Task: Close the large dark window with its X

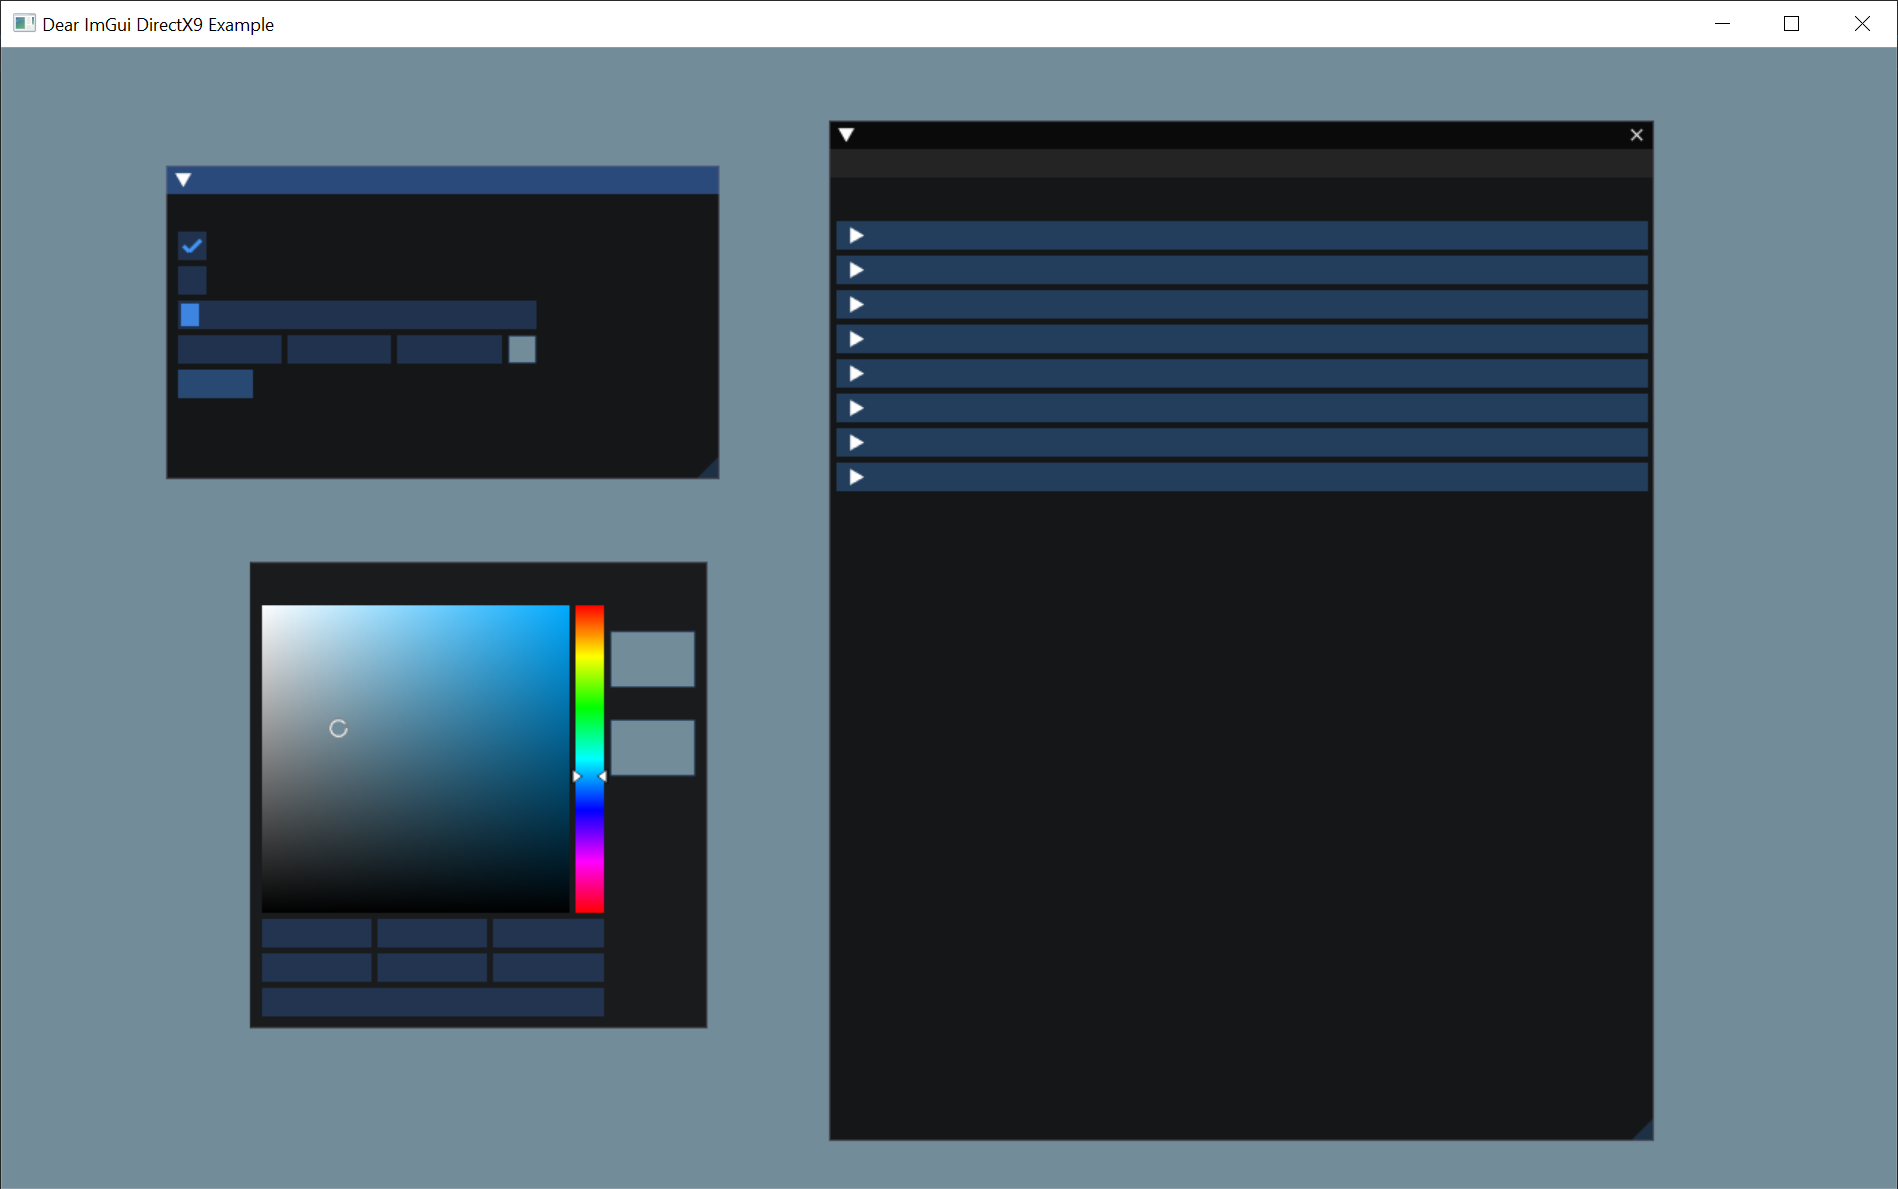Action: (x=1637, y=135)
